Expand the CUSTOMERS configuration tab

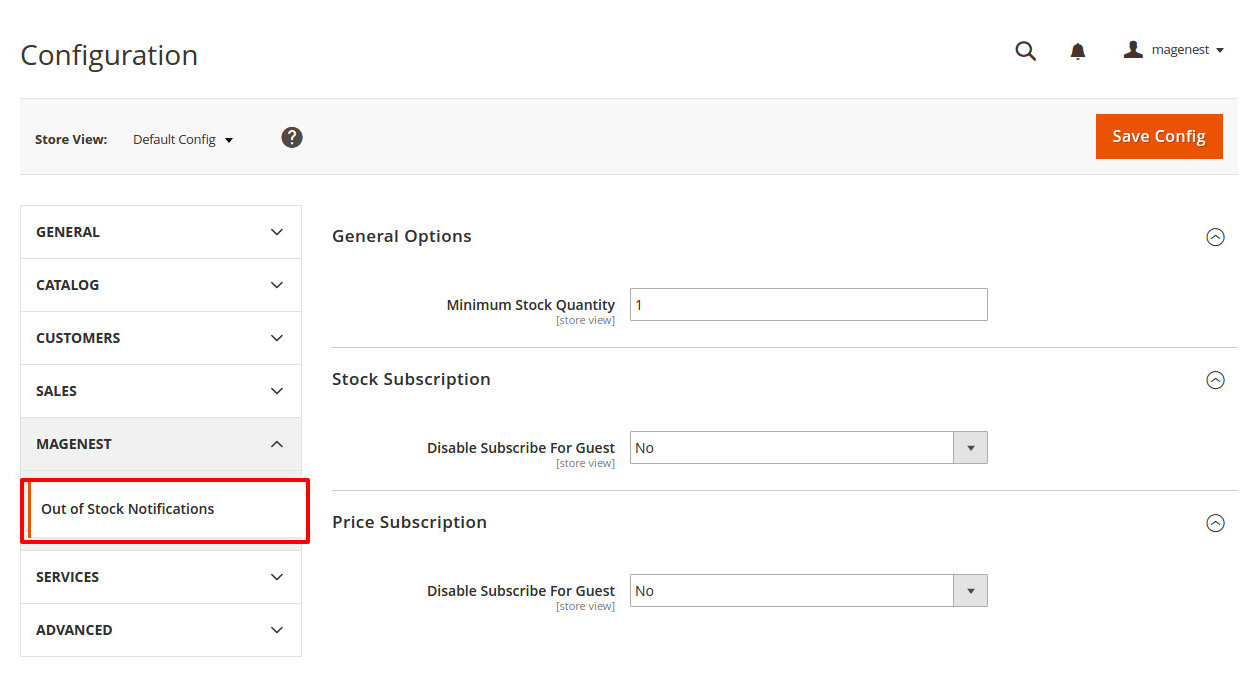(161, 338)
